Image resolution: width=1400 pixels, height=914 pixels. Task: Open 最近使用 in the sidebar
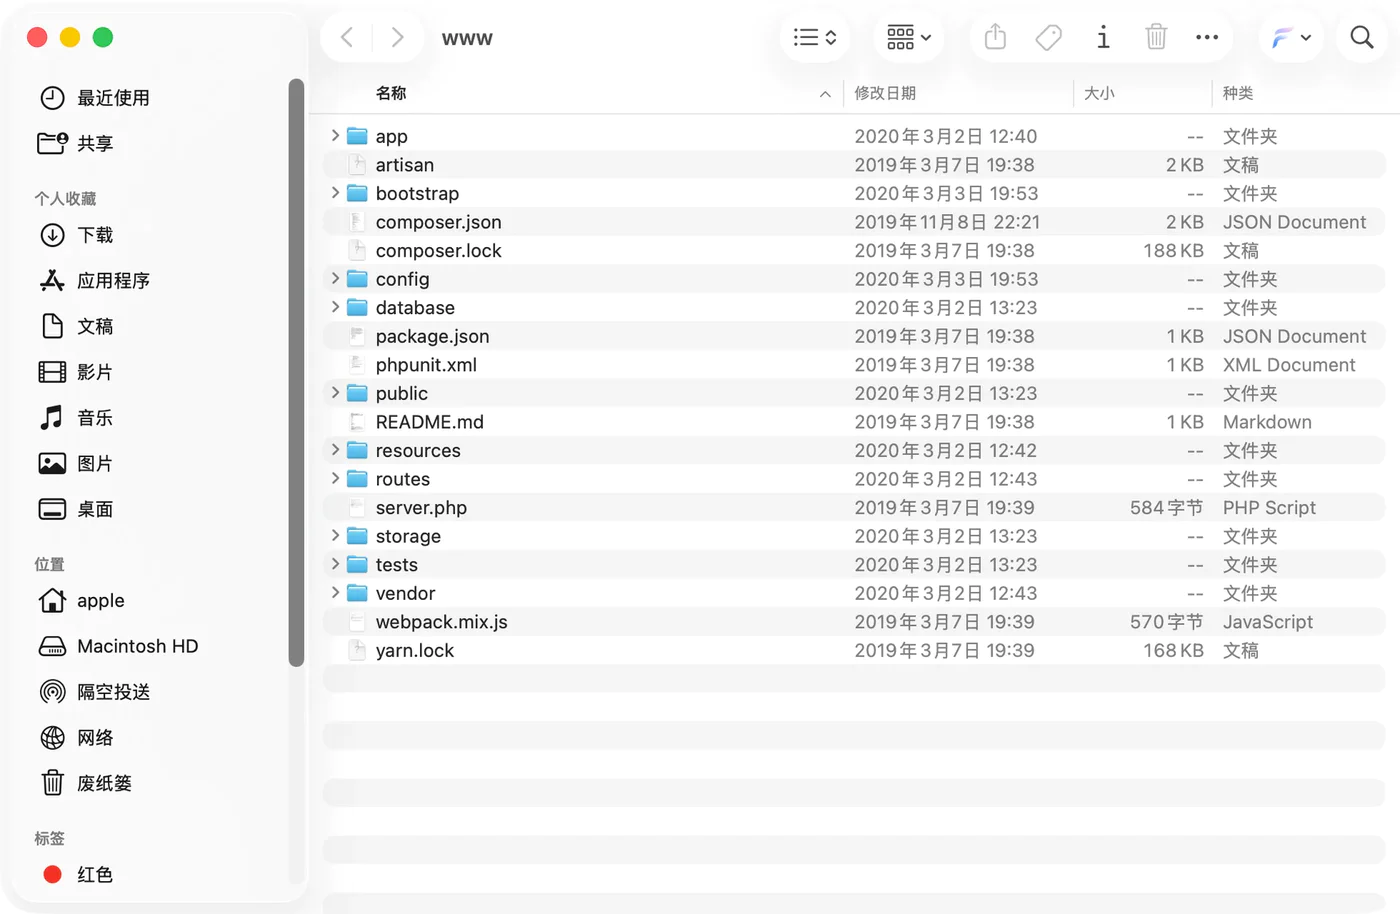click(95, 98)
